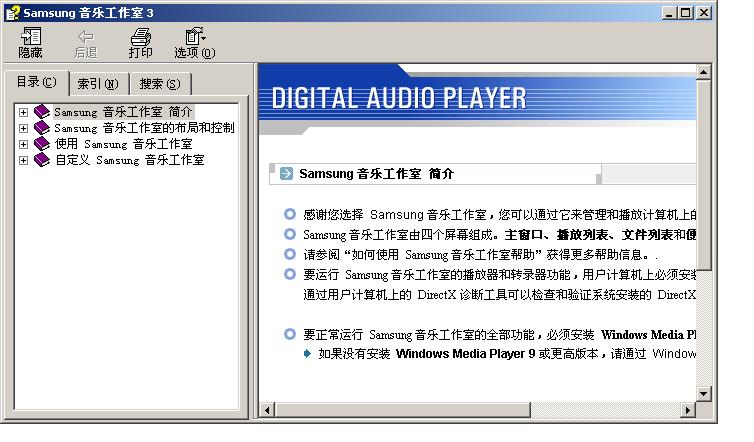Select Samsung 音乐工作室的布局和控制 topic
This screenshot has width=754, height=442.
click(x=144, y=128)
